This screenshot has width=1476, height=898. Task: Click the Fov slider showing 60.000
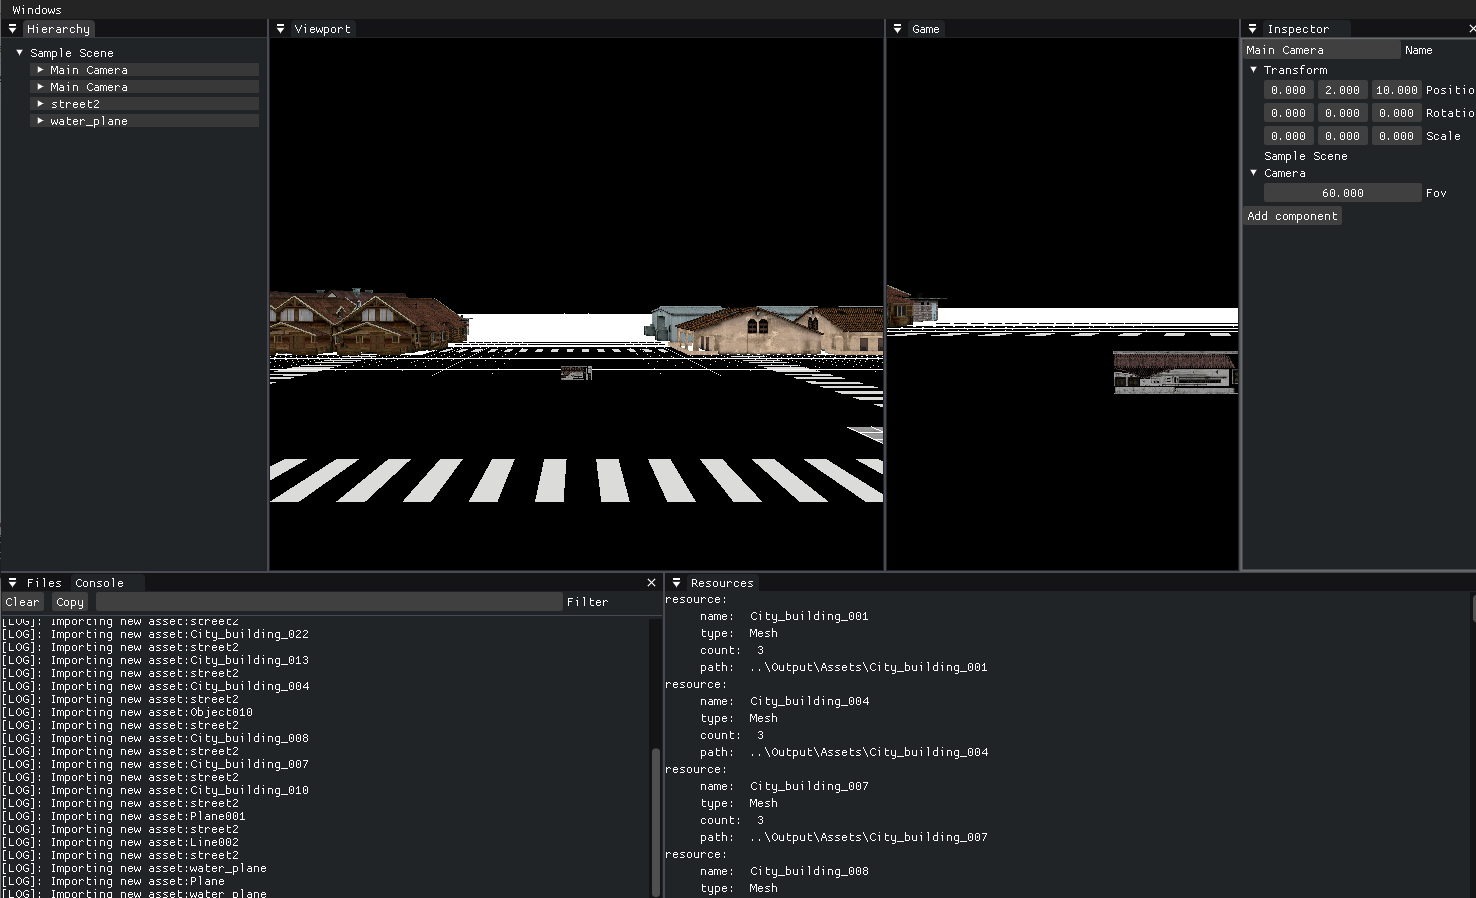coord(1342,193)
